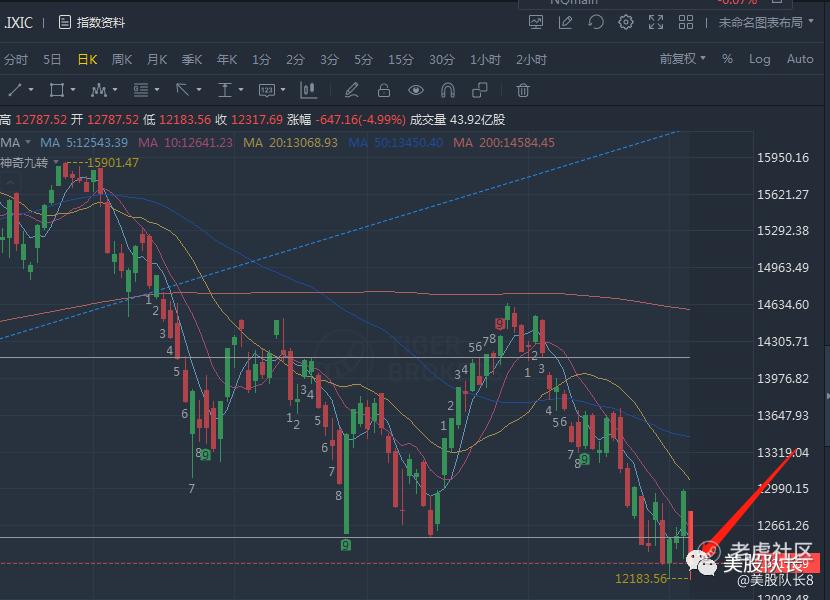Switch to 15分 fifteen-minute interval
This screenshot has height=600, width=830.
[401, 59]
